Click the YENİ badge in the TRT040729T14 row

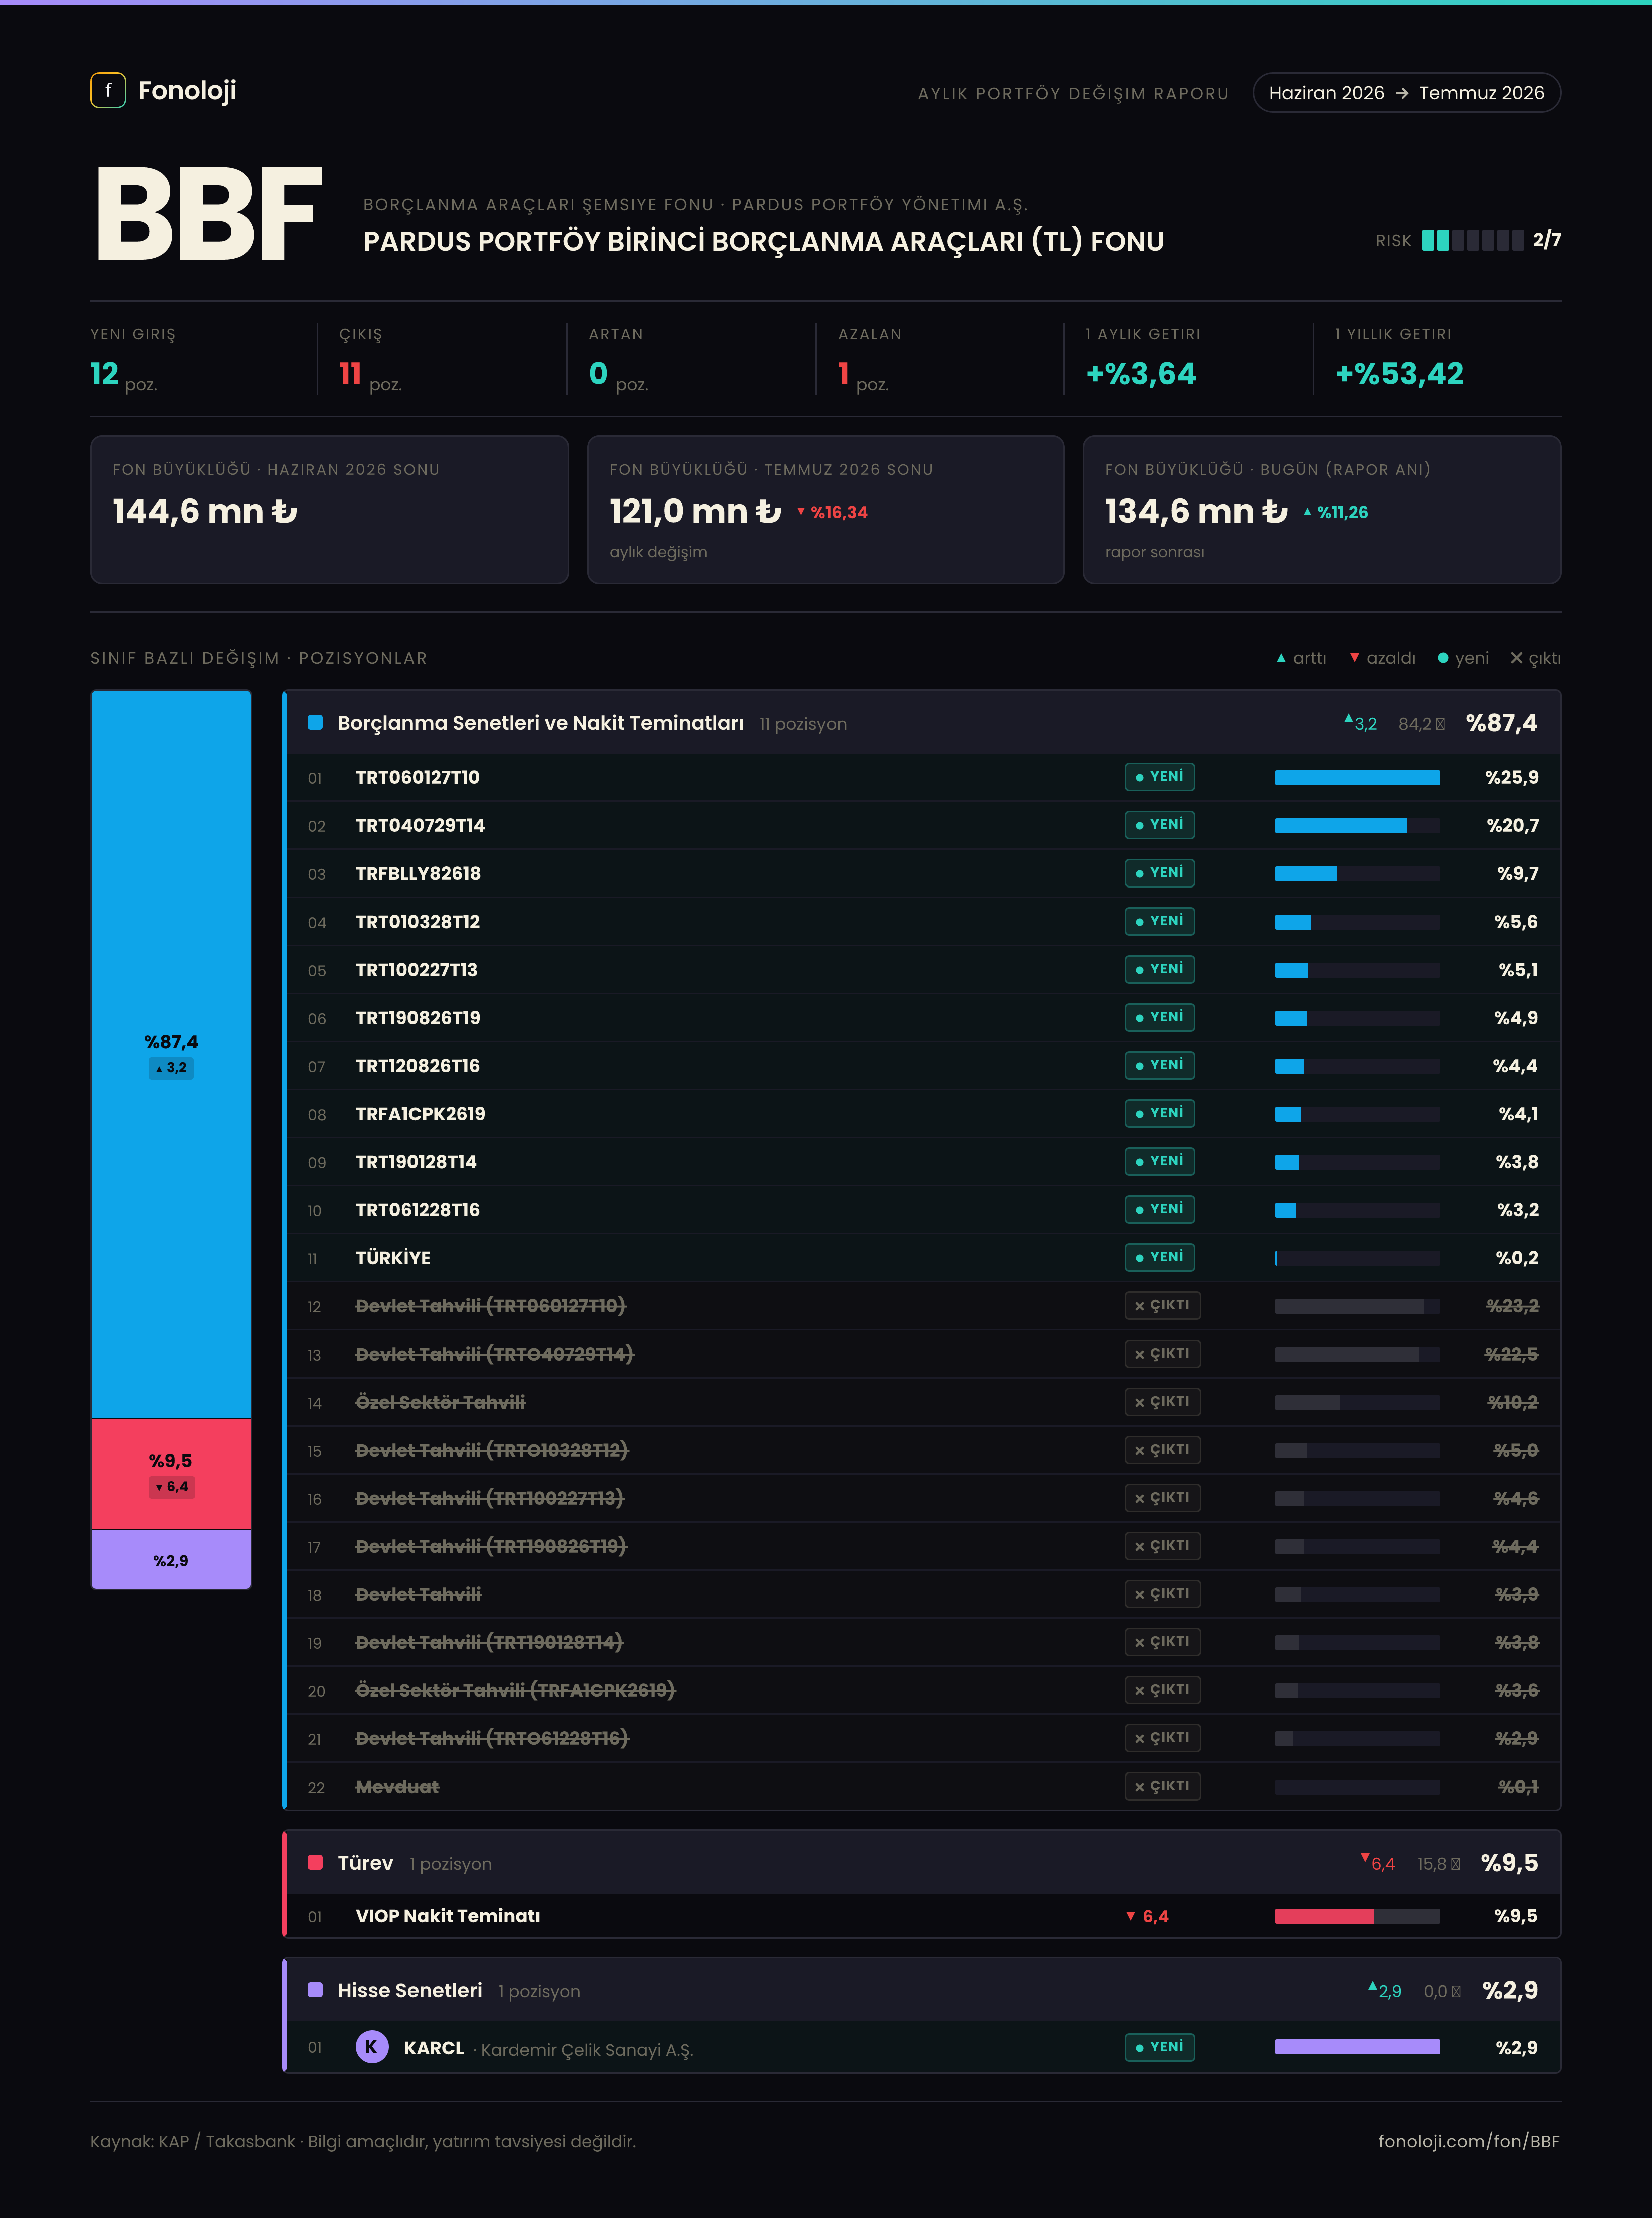[x=1160, y=825]
